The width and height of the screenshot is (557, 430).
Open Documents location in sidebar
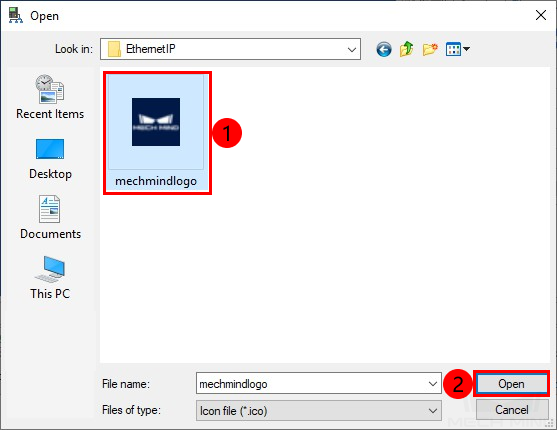click(x=50, y=218)
